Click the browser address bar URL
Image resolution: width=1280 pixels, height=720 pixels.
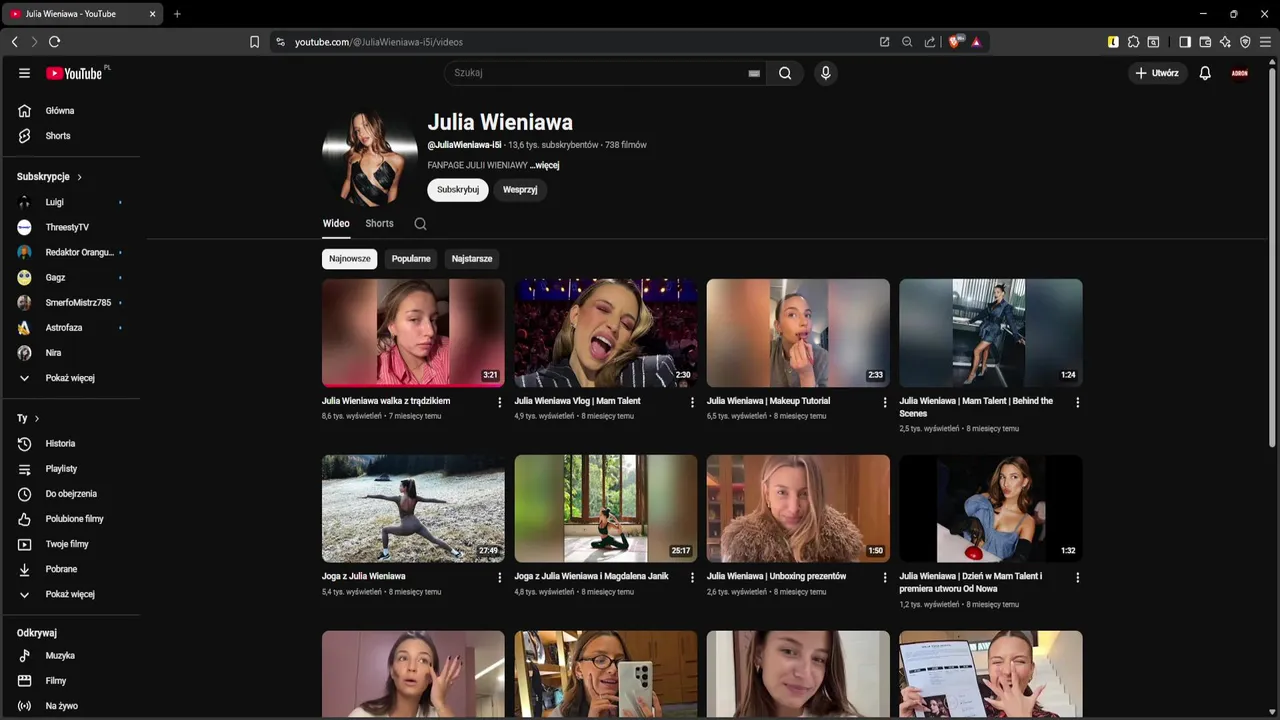click(379, 42)
